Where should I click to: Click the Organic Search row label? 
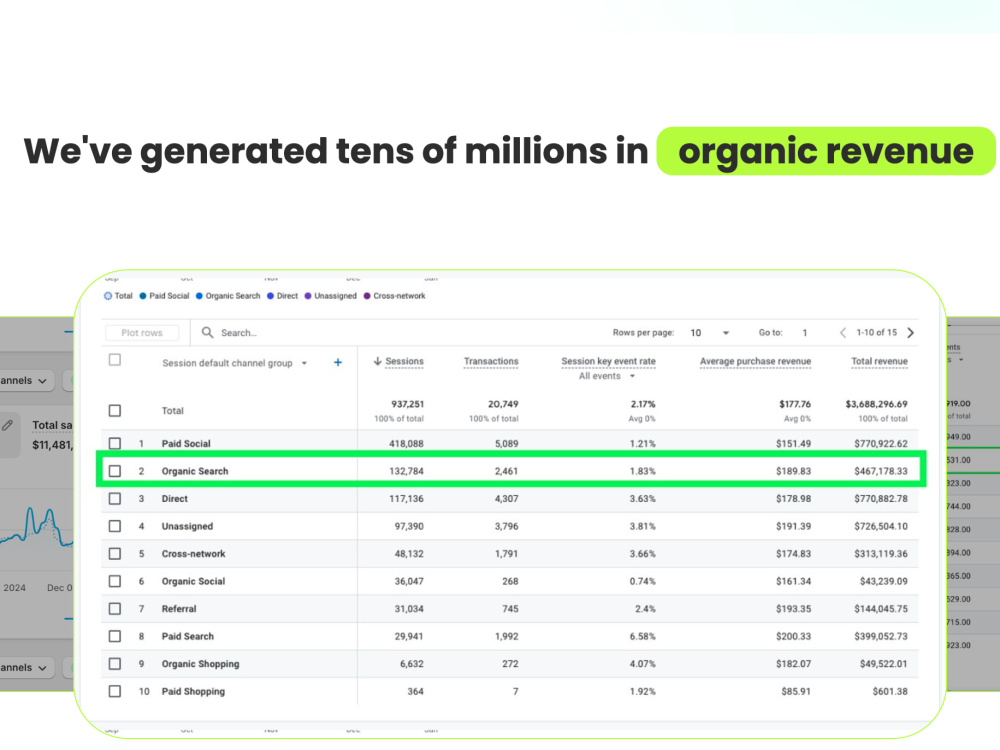[x=195, y=471]
